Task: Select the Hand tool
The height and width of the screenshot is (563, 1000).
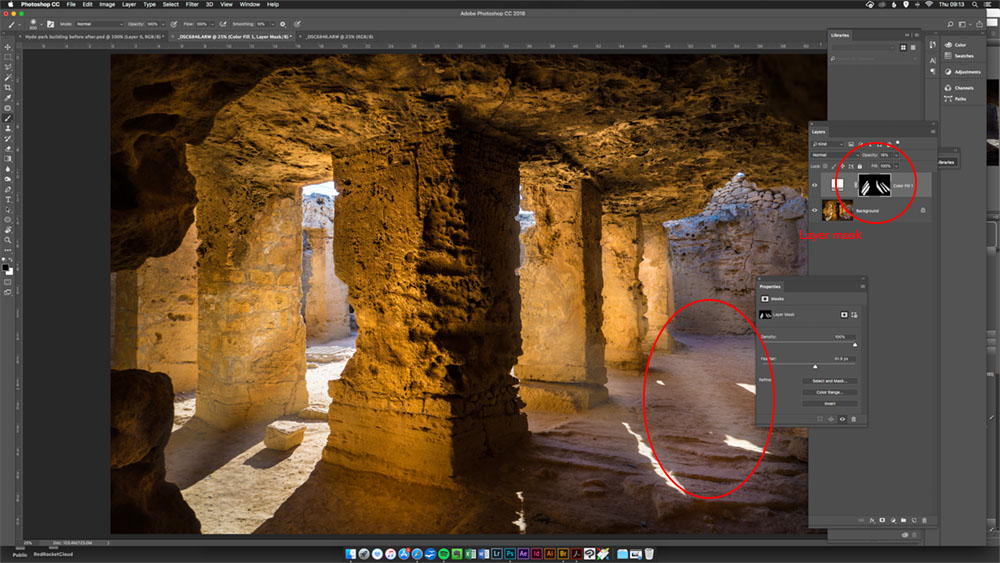Action: tap(8, 231)
